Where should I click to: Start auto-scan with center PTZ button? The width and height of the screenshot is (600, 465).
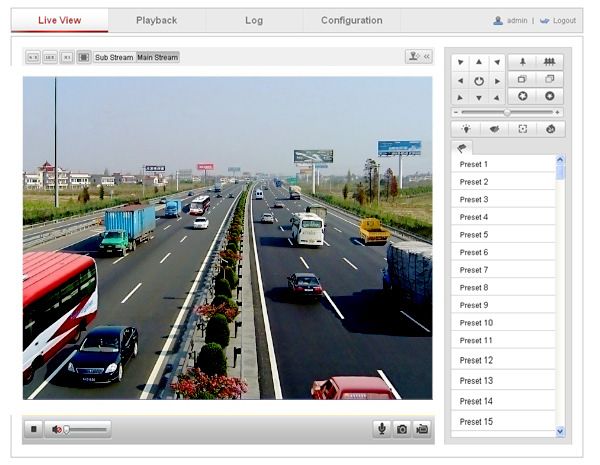tap(479, 81)
